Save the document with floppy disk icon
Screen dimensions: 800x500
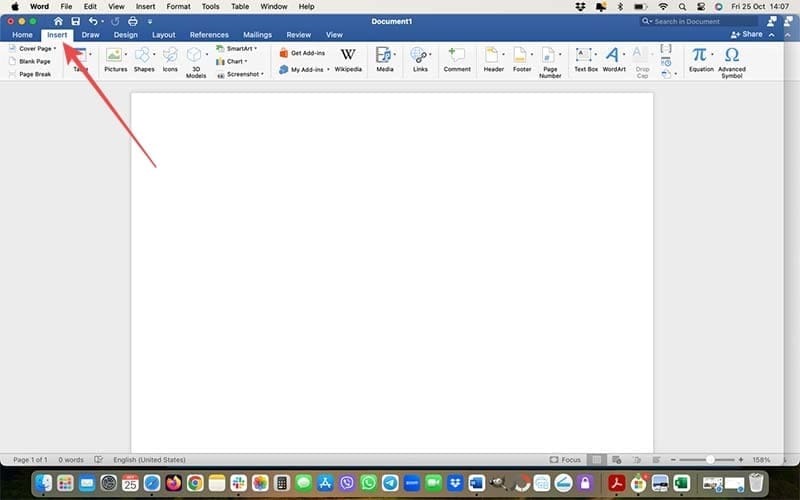[x=76, y=21]
